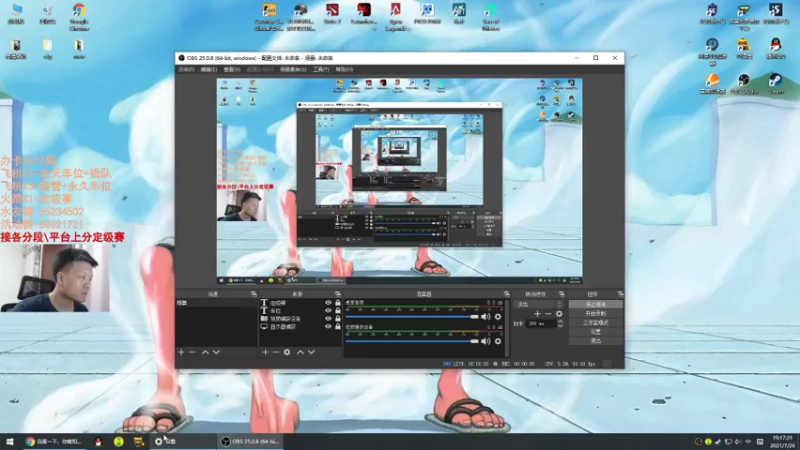800x450 pixels.
Task: Move the selected source up
Action: pyautogui.click(x=300, y=352)
